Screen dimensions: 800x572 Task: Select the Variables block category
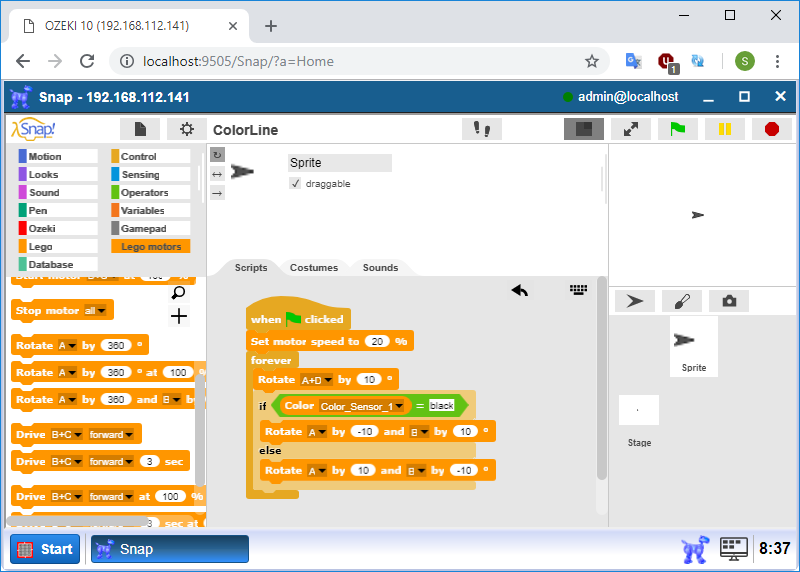coord(151,210)
